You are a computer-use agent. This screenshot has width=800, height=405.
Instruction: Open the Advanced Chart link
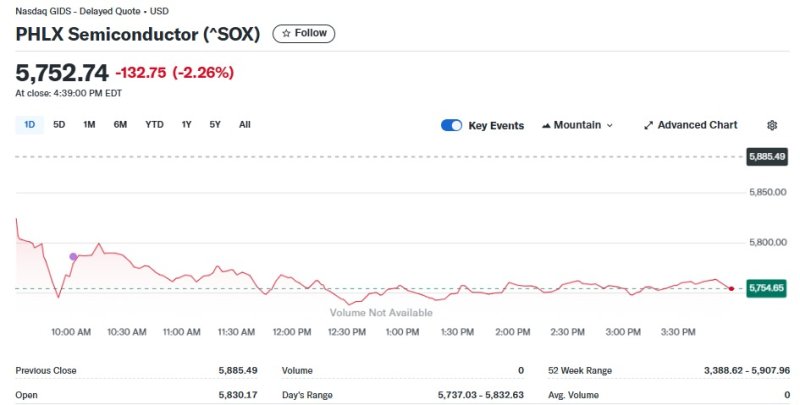tap(696, 125)
